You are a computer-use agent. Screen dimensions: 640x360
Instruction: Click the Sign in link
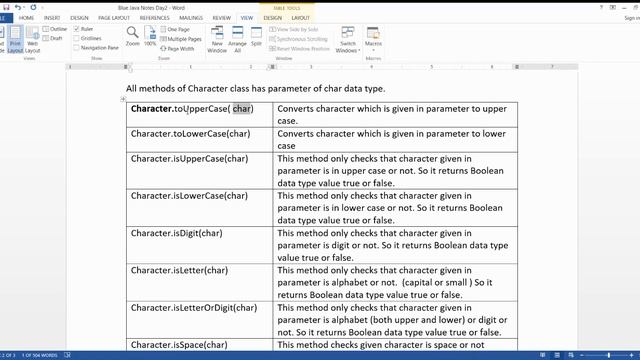[x=632, y=18]
